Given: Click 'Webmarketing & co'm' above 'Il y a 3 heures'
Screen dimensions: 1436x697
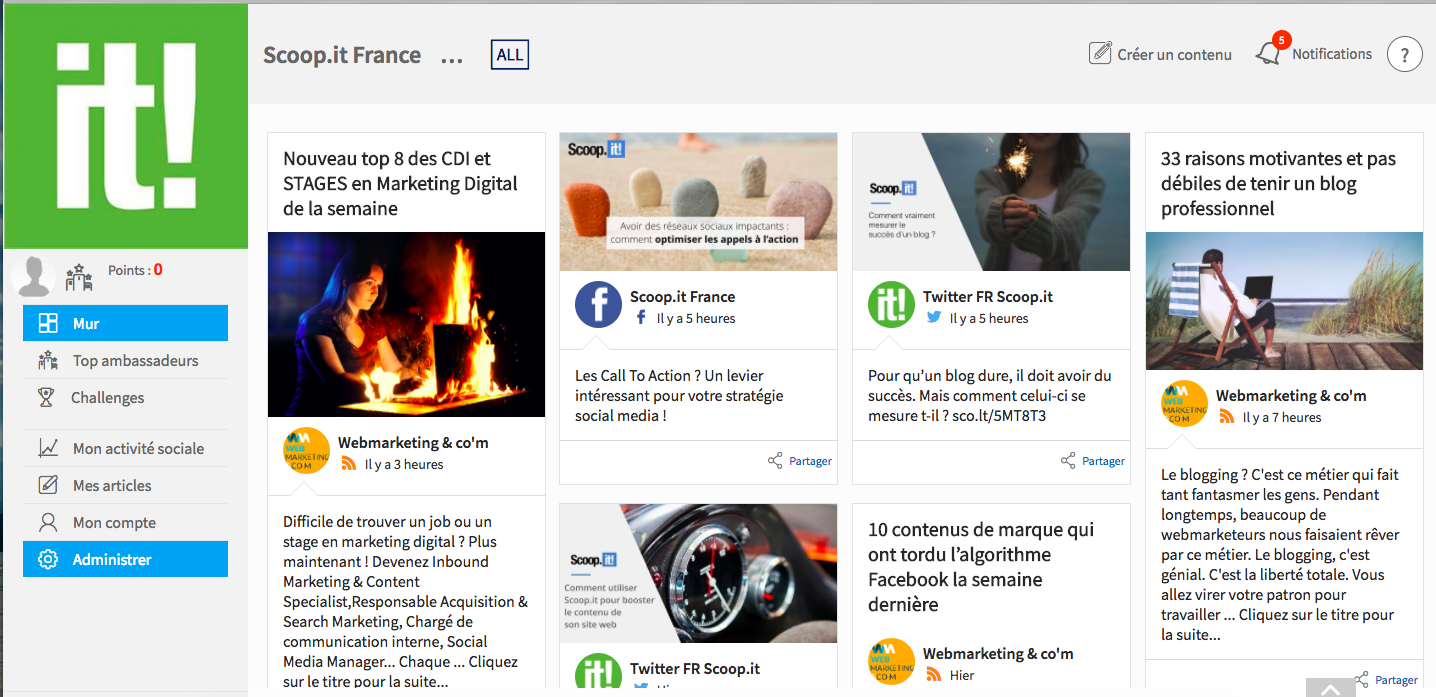Looking at the screenshot, I should 413,443.
